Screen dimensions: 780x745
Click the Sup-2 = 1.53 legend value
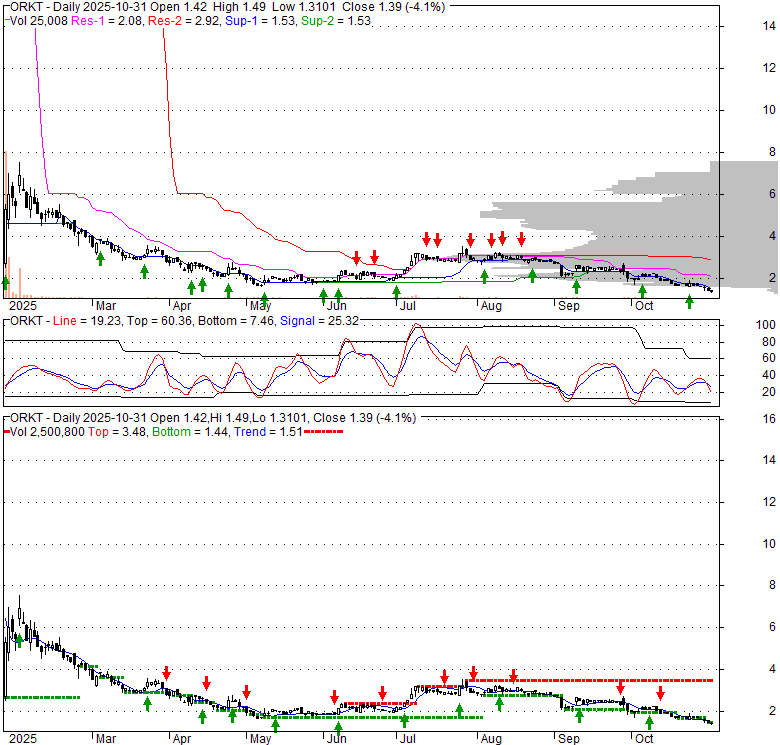coord(336,21)
